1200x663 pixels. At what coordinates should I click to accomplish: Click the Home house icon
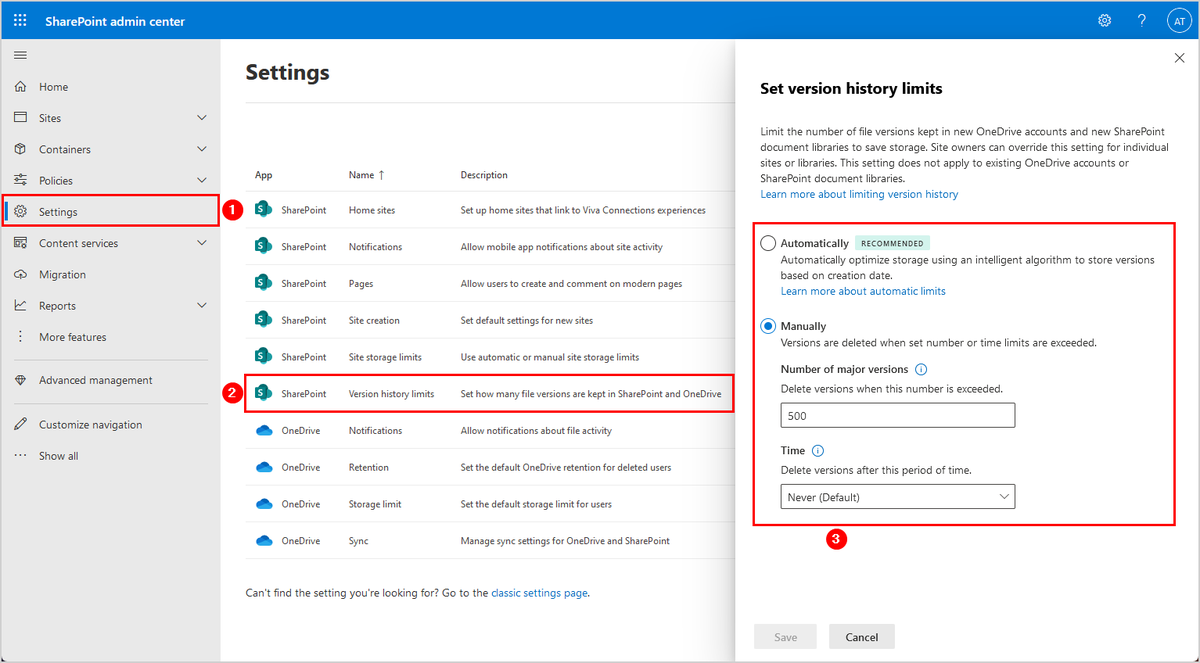click(x=20, y=87)
